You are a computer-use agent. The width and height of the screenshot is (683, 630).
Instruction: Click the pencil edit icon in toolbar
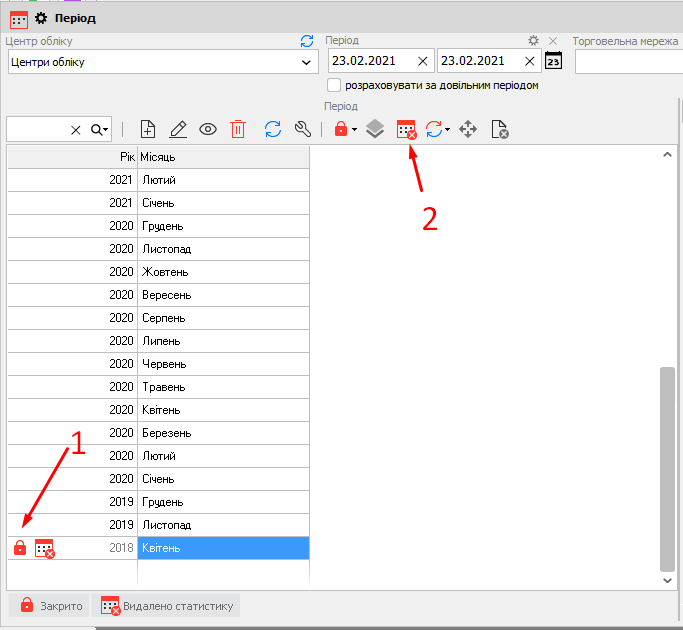tap(178, 129)
